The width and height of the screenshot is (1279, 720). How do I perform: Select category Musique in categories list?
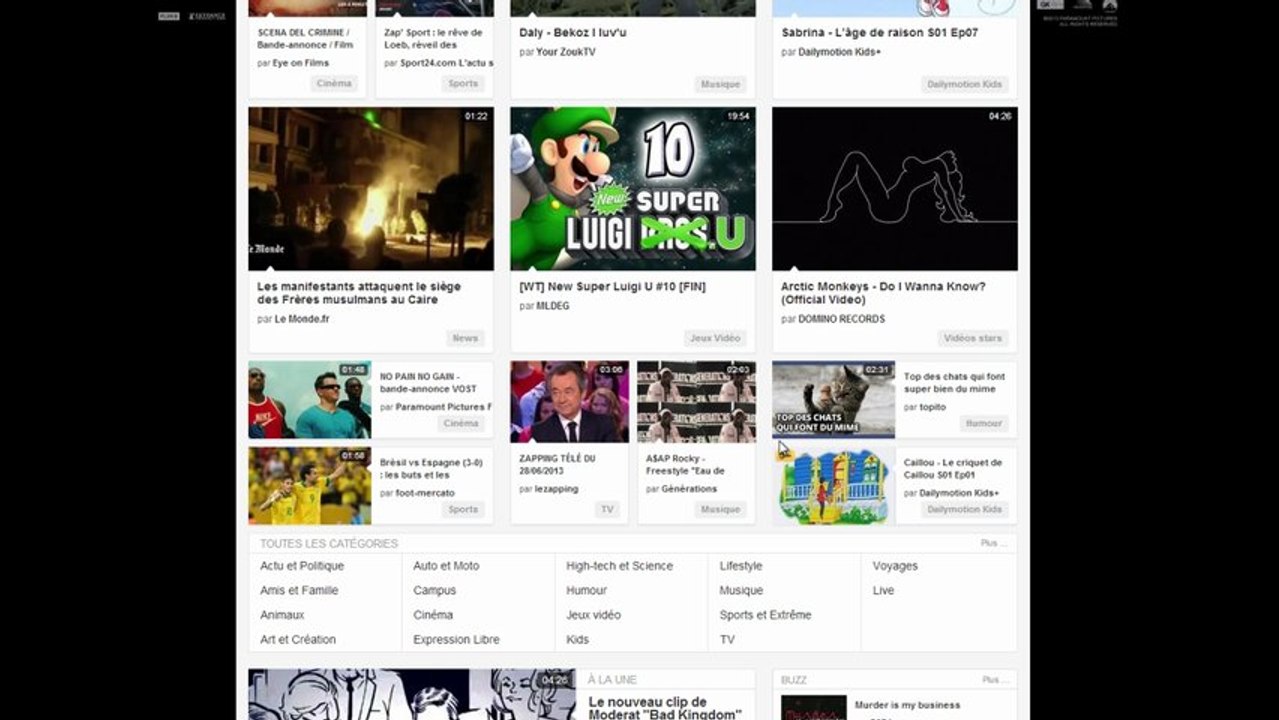click(741, 591)
